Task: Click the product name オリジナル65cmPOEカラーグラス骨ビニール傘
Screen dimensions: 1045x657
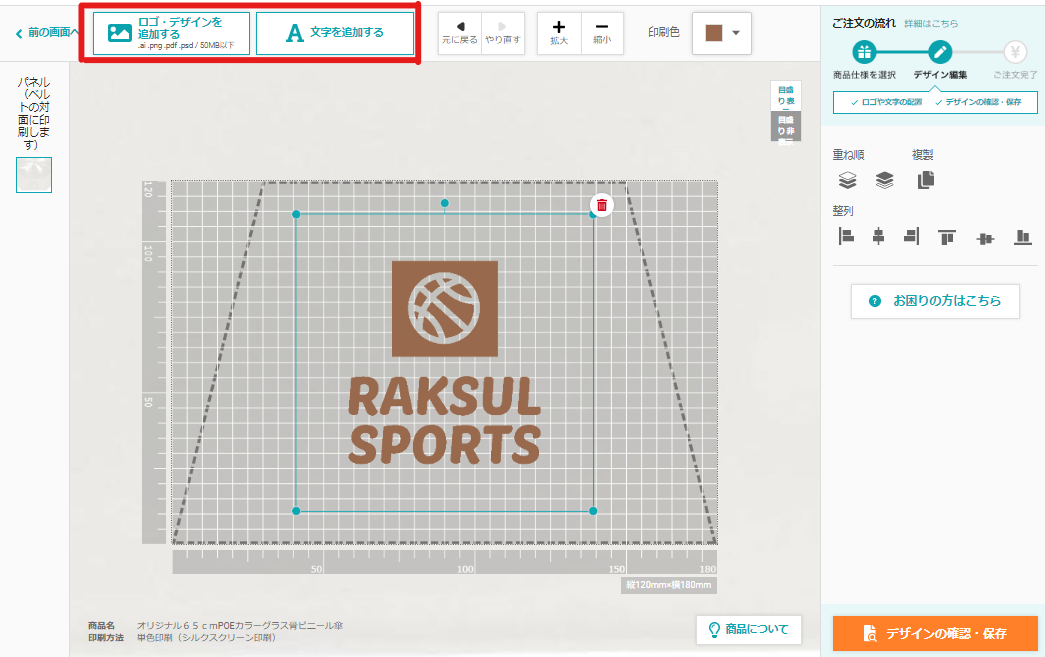Action: 240,625
